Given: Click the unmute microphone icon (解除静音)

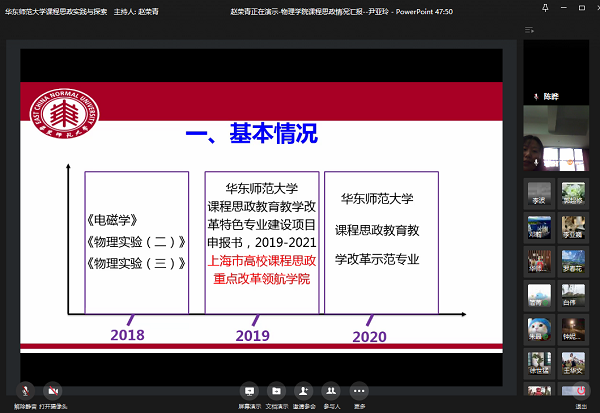Looking at the screenshot, I should tap(23, 391).
